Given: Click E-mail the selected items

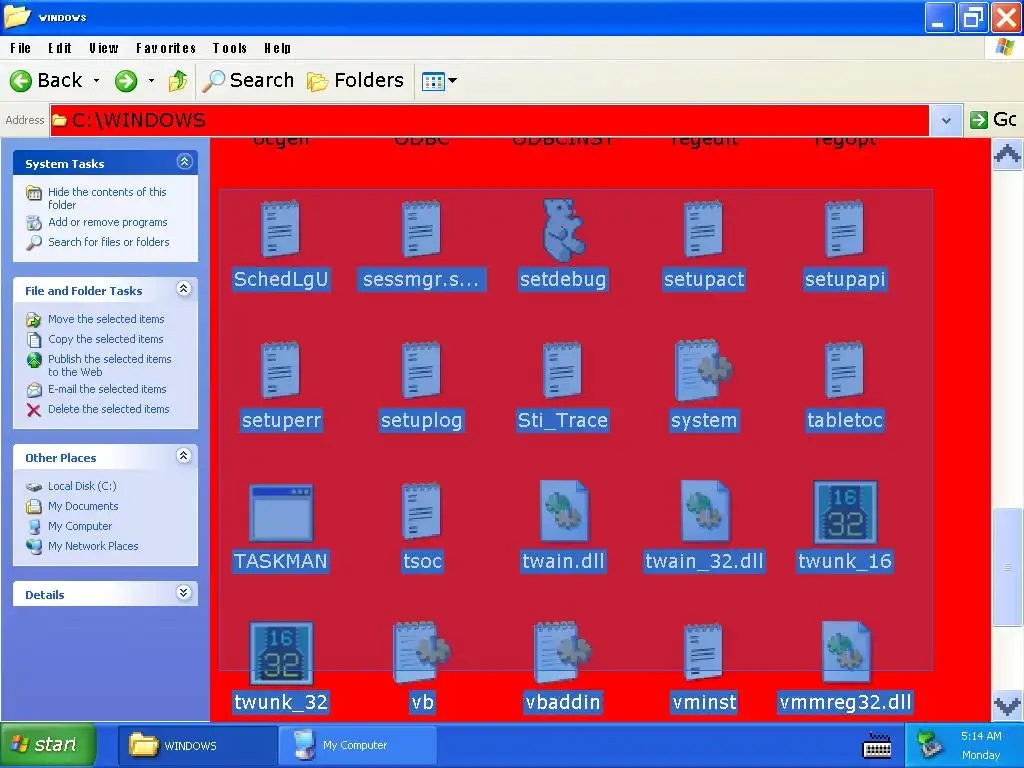Looking at the screenshot, I should click(x=107, y=389).
